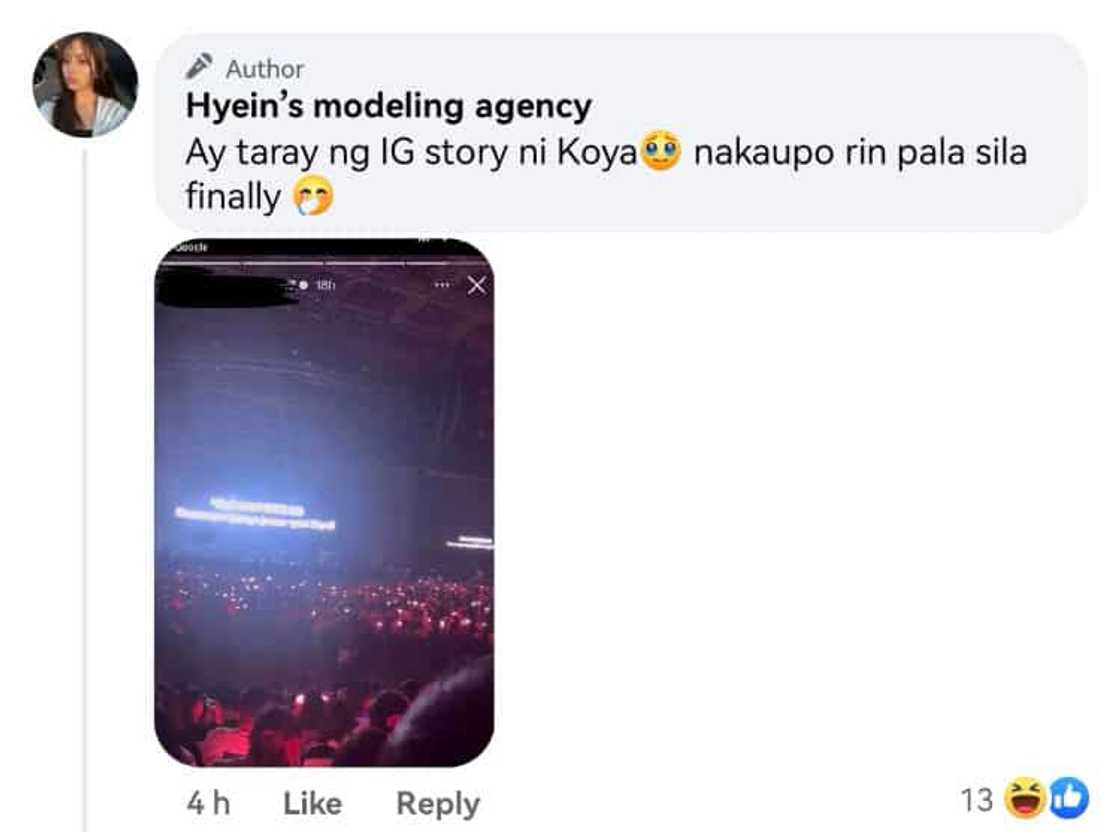Image resolution: width=1120 pixels, height=832 pixels.
Task: Open the commenter's profile picture
Action: [x=85, y=84]
